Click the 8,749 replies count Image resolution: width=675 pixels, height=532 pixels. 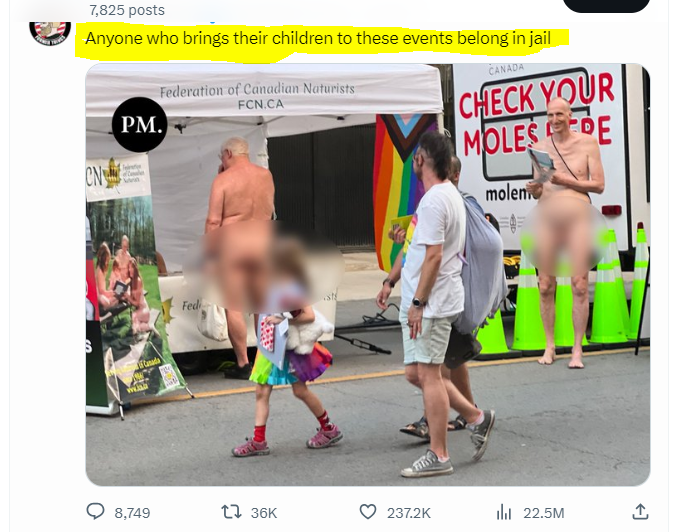pyautogui.click(x=132, y=513)
